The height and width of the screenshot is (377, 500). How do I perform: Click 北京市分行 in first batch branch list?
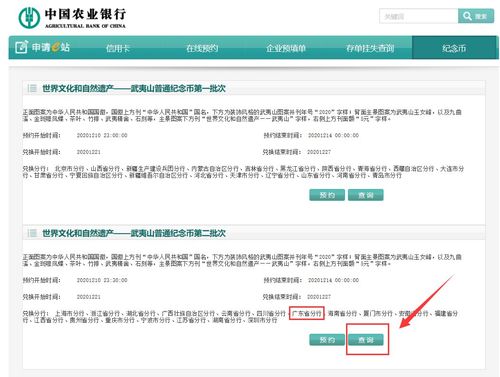point(69,169)
